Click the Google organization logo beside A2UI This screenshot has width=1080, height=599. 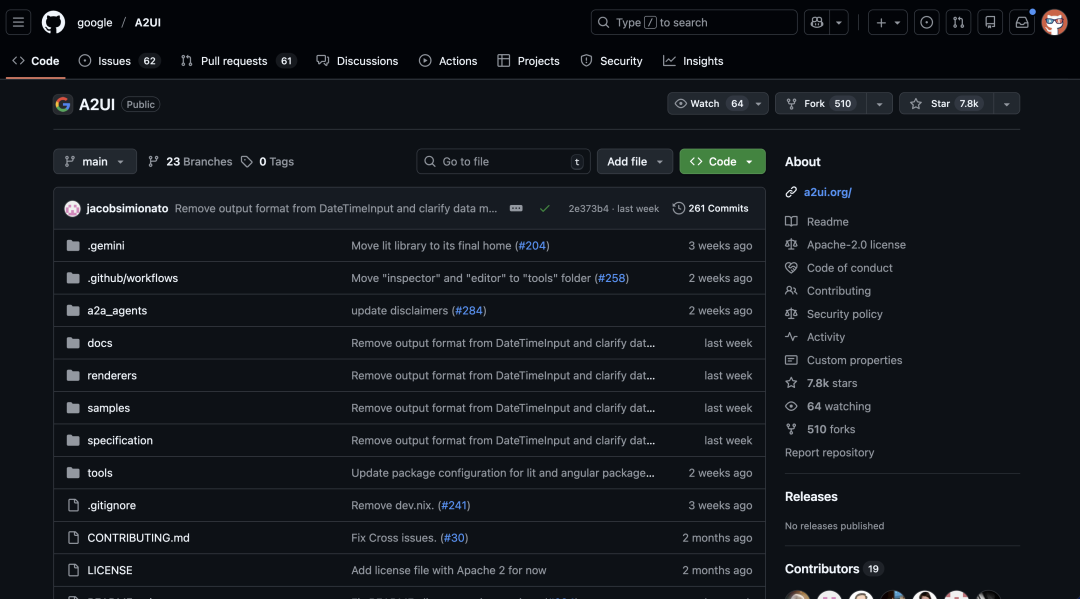63,104
